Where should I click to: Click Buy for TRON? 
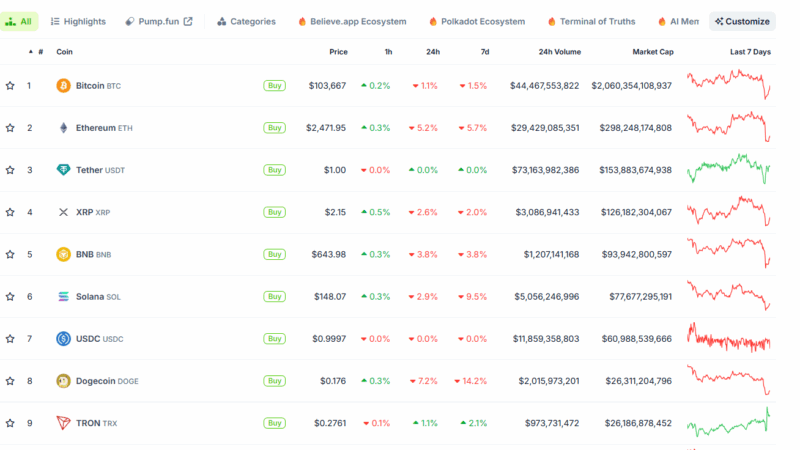coord(274,423)
